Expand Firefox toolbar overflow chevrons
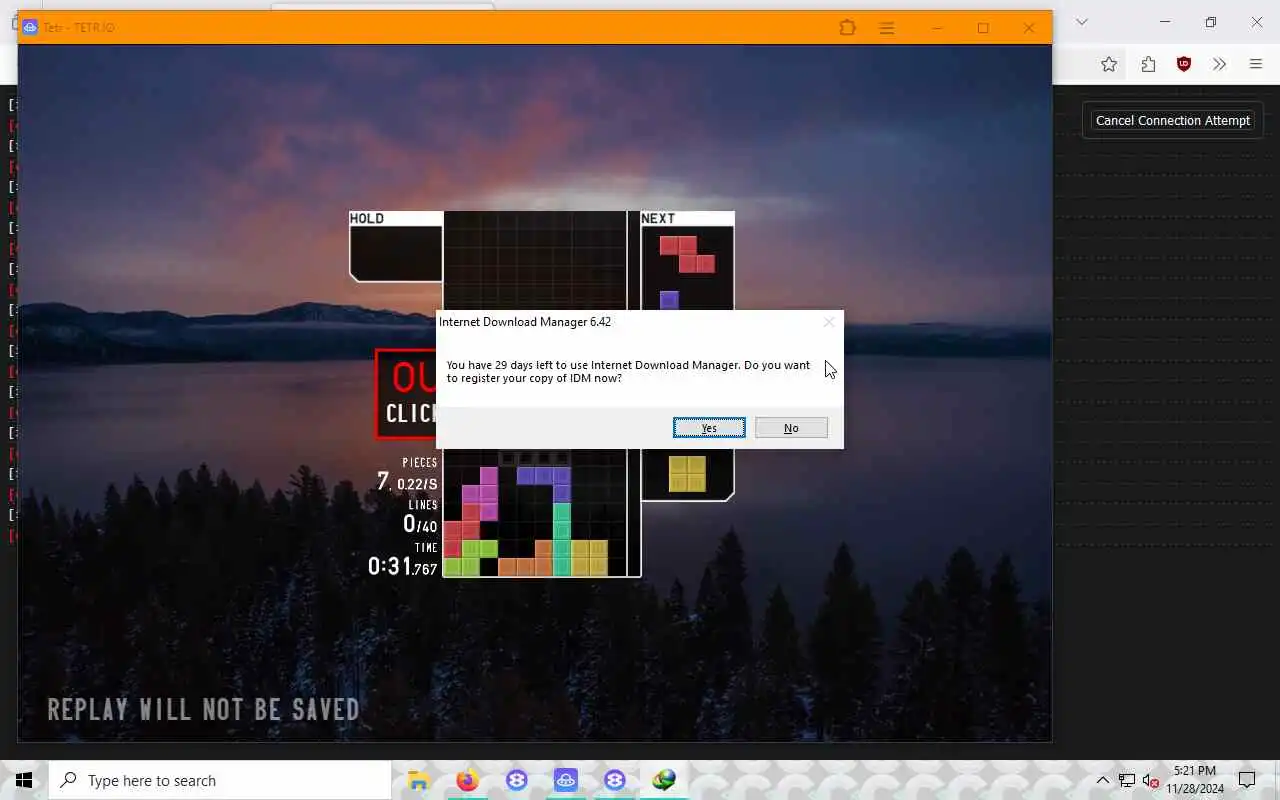This screenshot has height=800, width=1280. click(1219, 64)
